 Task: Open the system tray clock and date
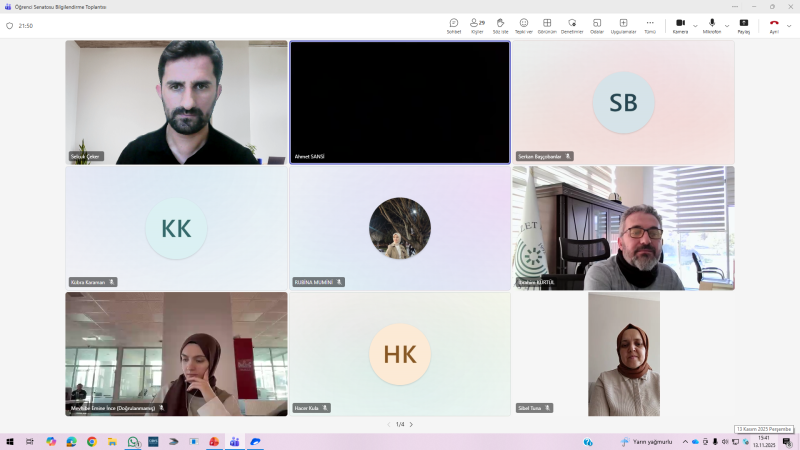coord(763,441)
